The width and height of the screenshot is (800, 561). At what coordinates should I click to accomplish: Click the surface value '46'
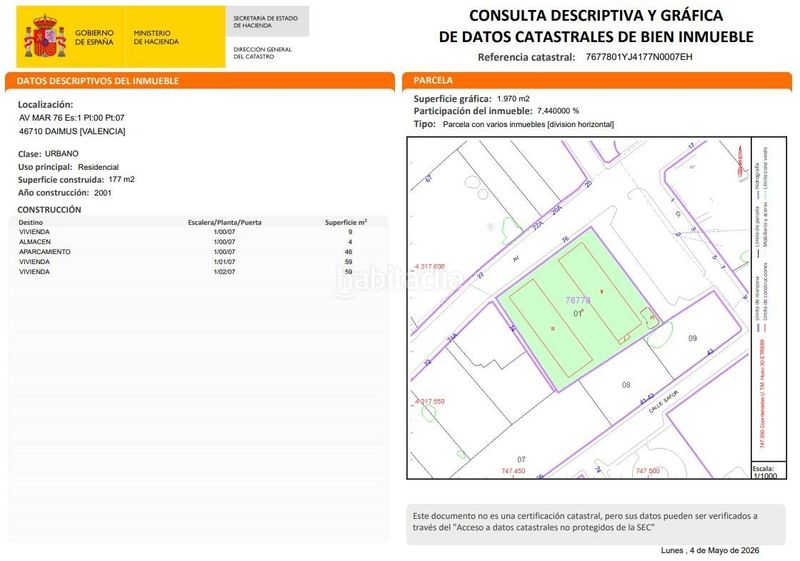tap(348, 252)
